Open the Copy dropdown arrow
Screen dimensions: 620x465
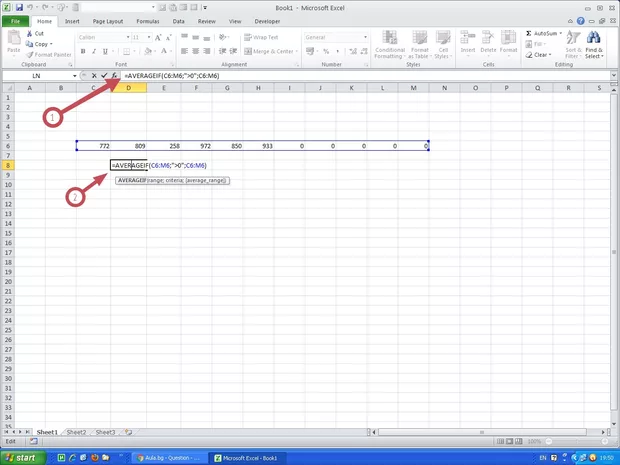[x=51, y=44]
